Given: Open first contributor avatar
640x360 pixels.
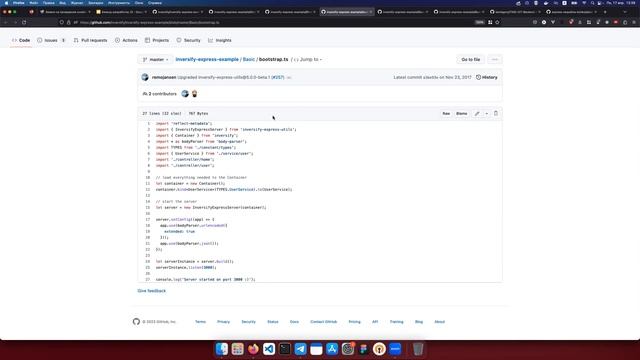Looking at the screenshot, I should point(185,94).
